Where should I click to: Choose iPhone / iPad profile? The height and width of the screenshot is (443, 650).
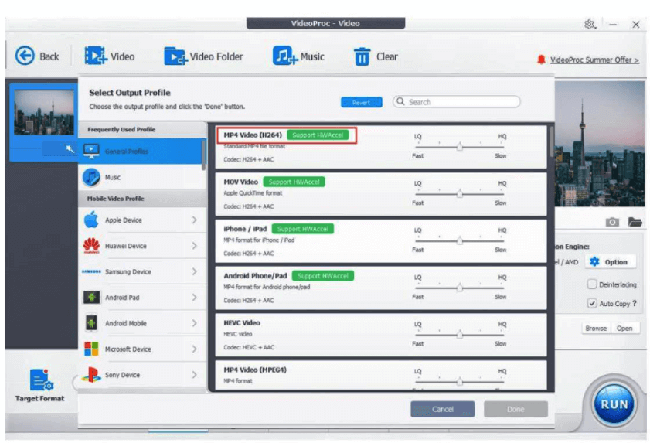(381, 241)
